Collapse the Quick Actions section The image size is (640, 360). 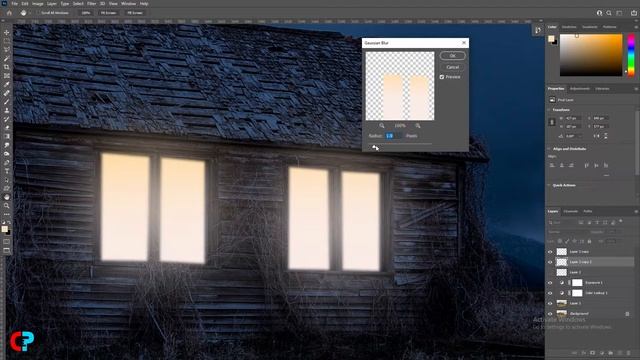pyautogui.click(x=549, y=185)
